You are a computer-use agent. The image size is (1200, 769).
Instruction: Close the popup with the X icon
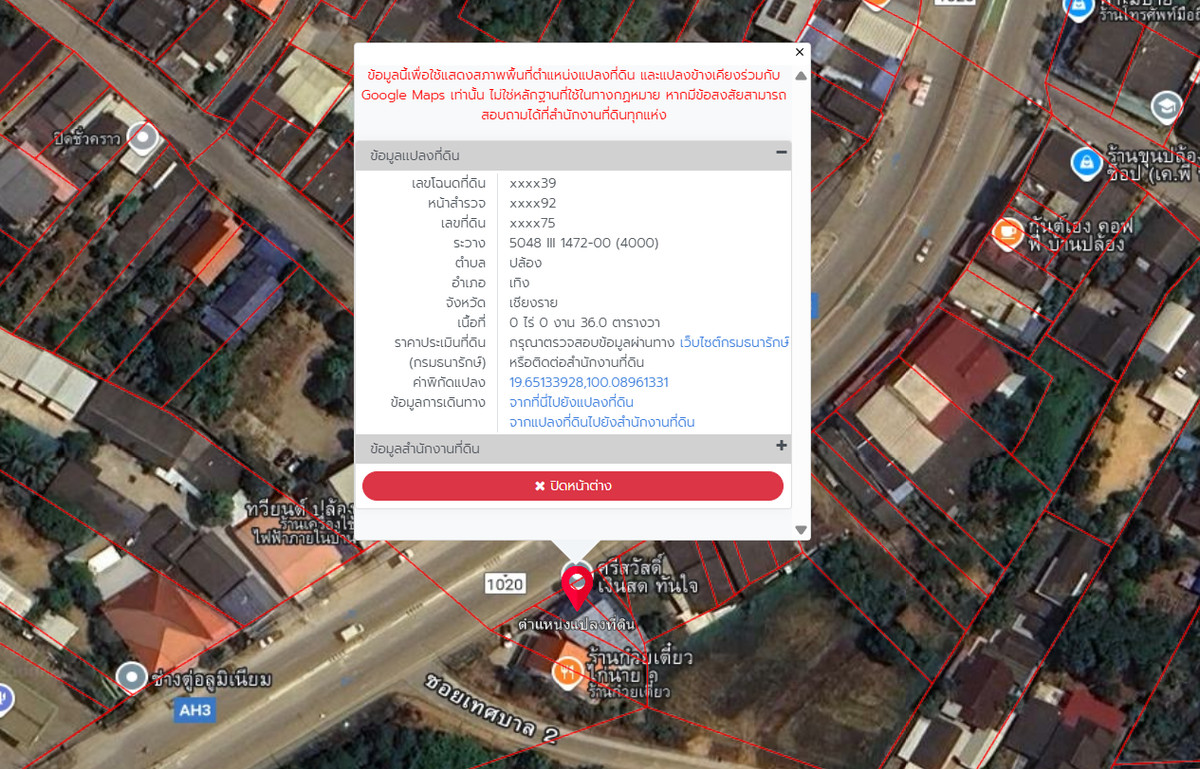pyautogui.click(x=799, y=52)
